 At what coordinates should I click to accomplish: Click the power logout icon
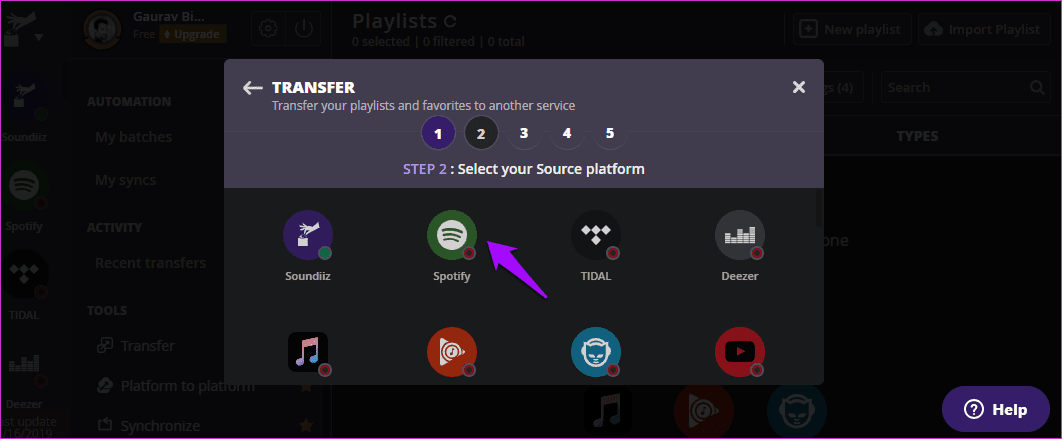click(x=303, y=28)
